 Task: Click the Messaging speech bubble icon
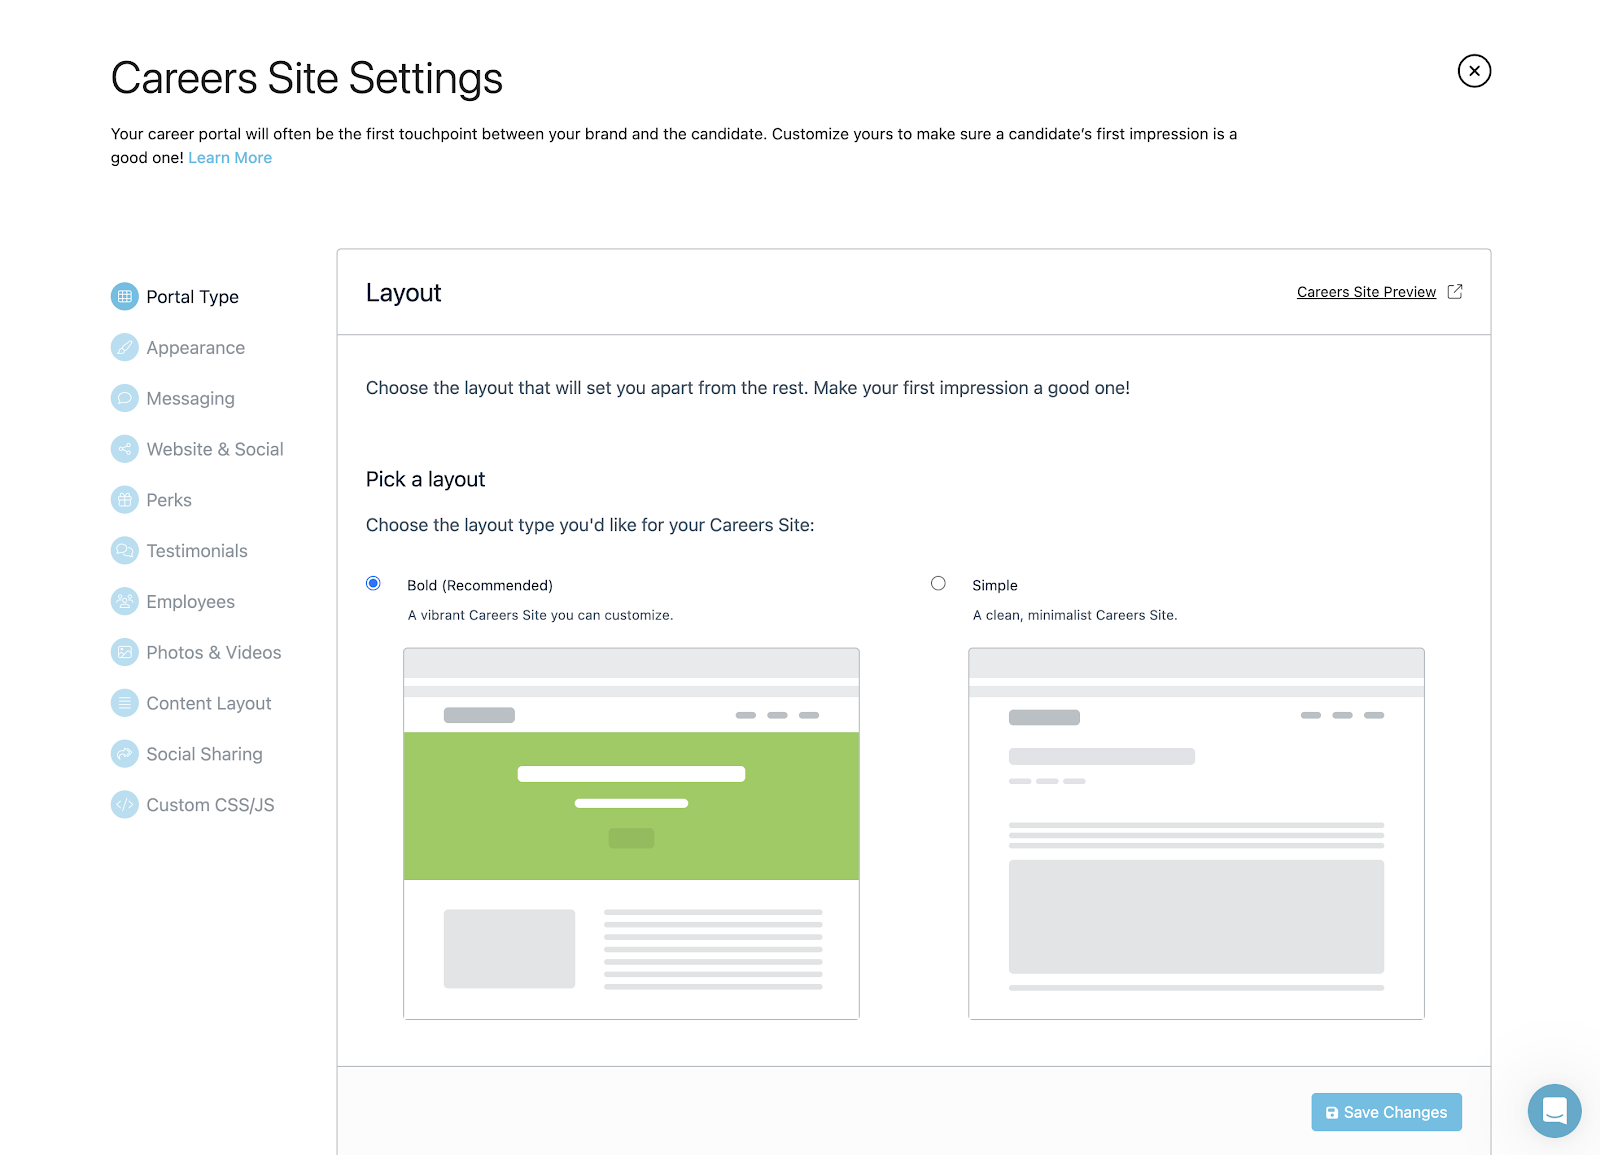click(x=124, y=398)
